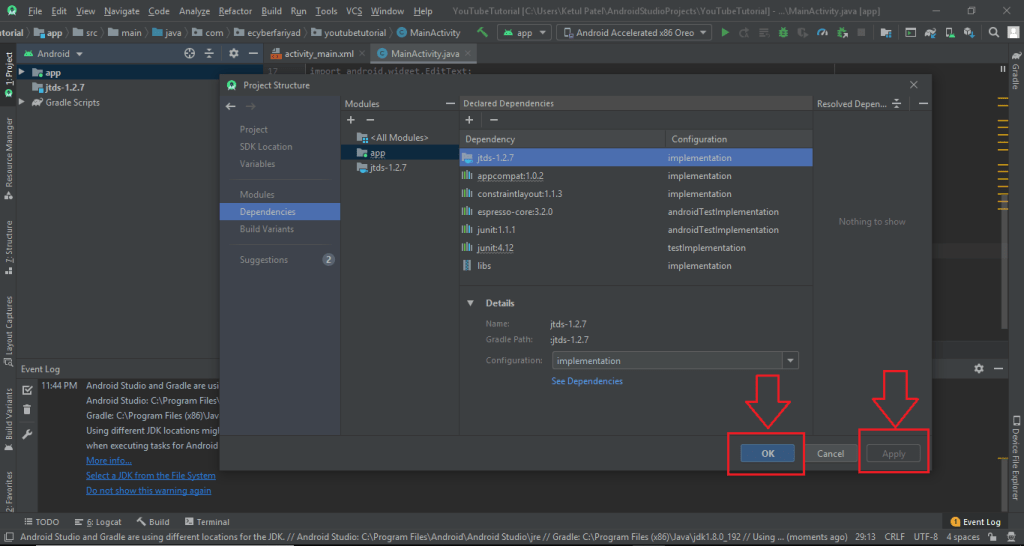Image resolution: width=1024 pixels, height=546 pixels.
Task: Select Build Variants in the sidebar
Action: (x=266, y=229)
